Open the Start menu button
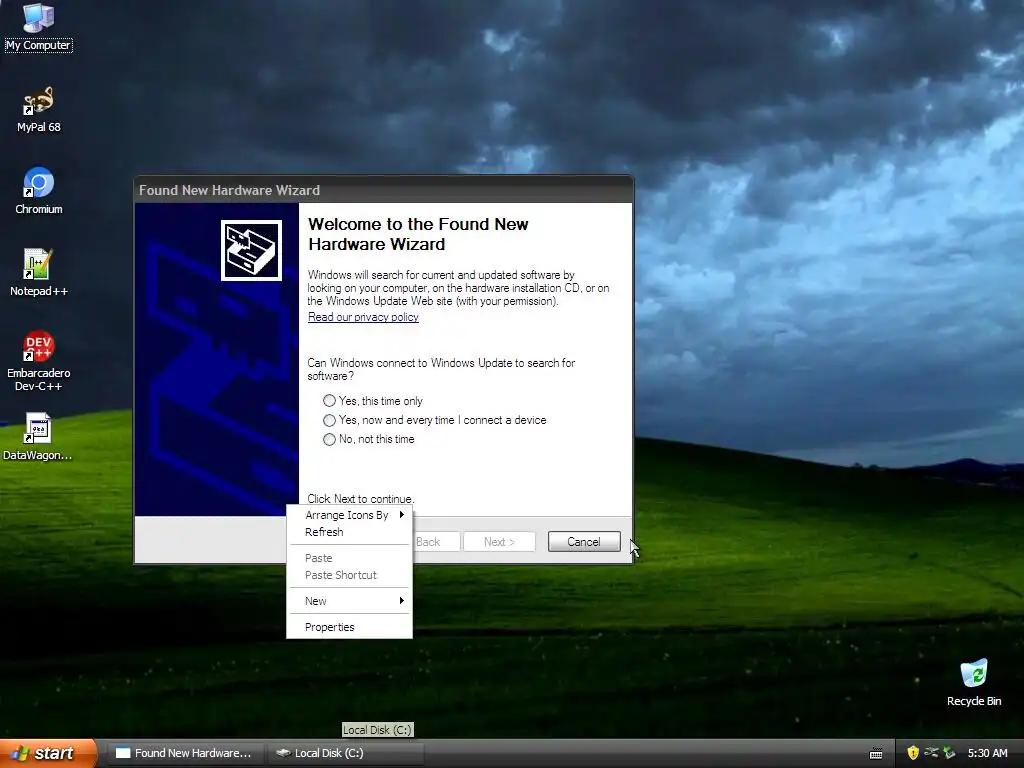The width and height of the screenshot is (1024, 768). tap(48, 753)
